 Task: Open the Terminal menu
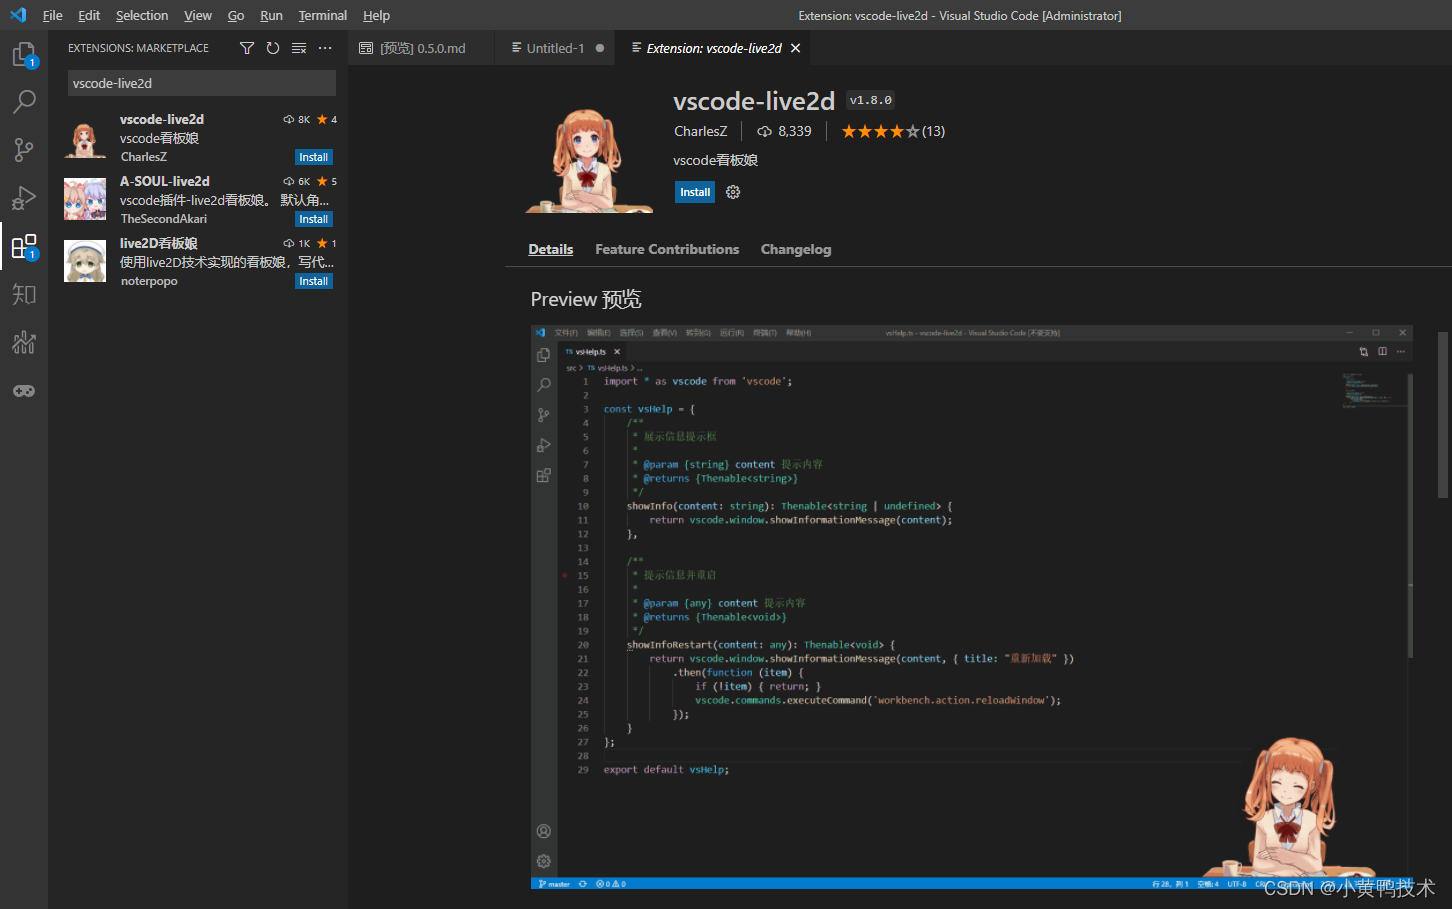[322, 15]
